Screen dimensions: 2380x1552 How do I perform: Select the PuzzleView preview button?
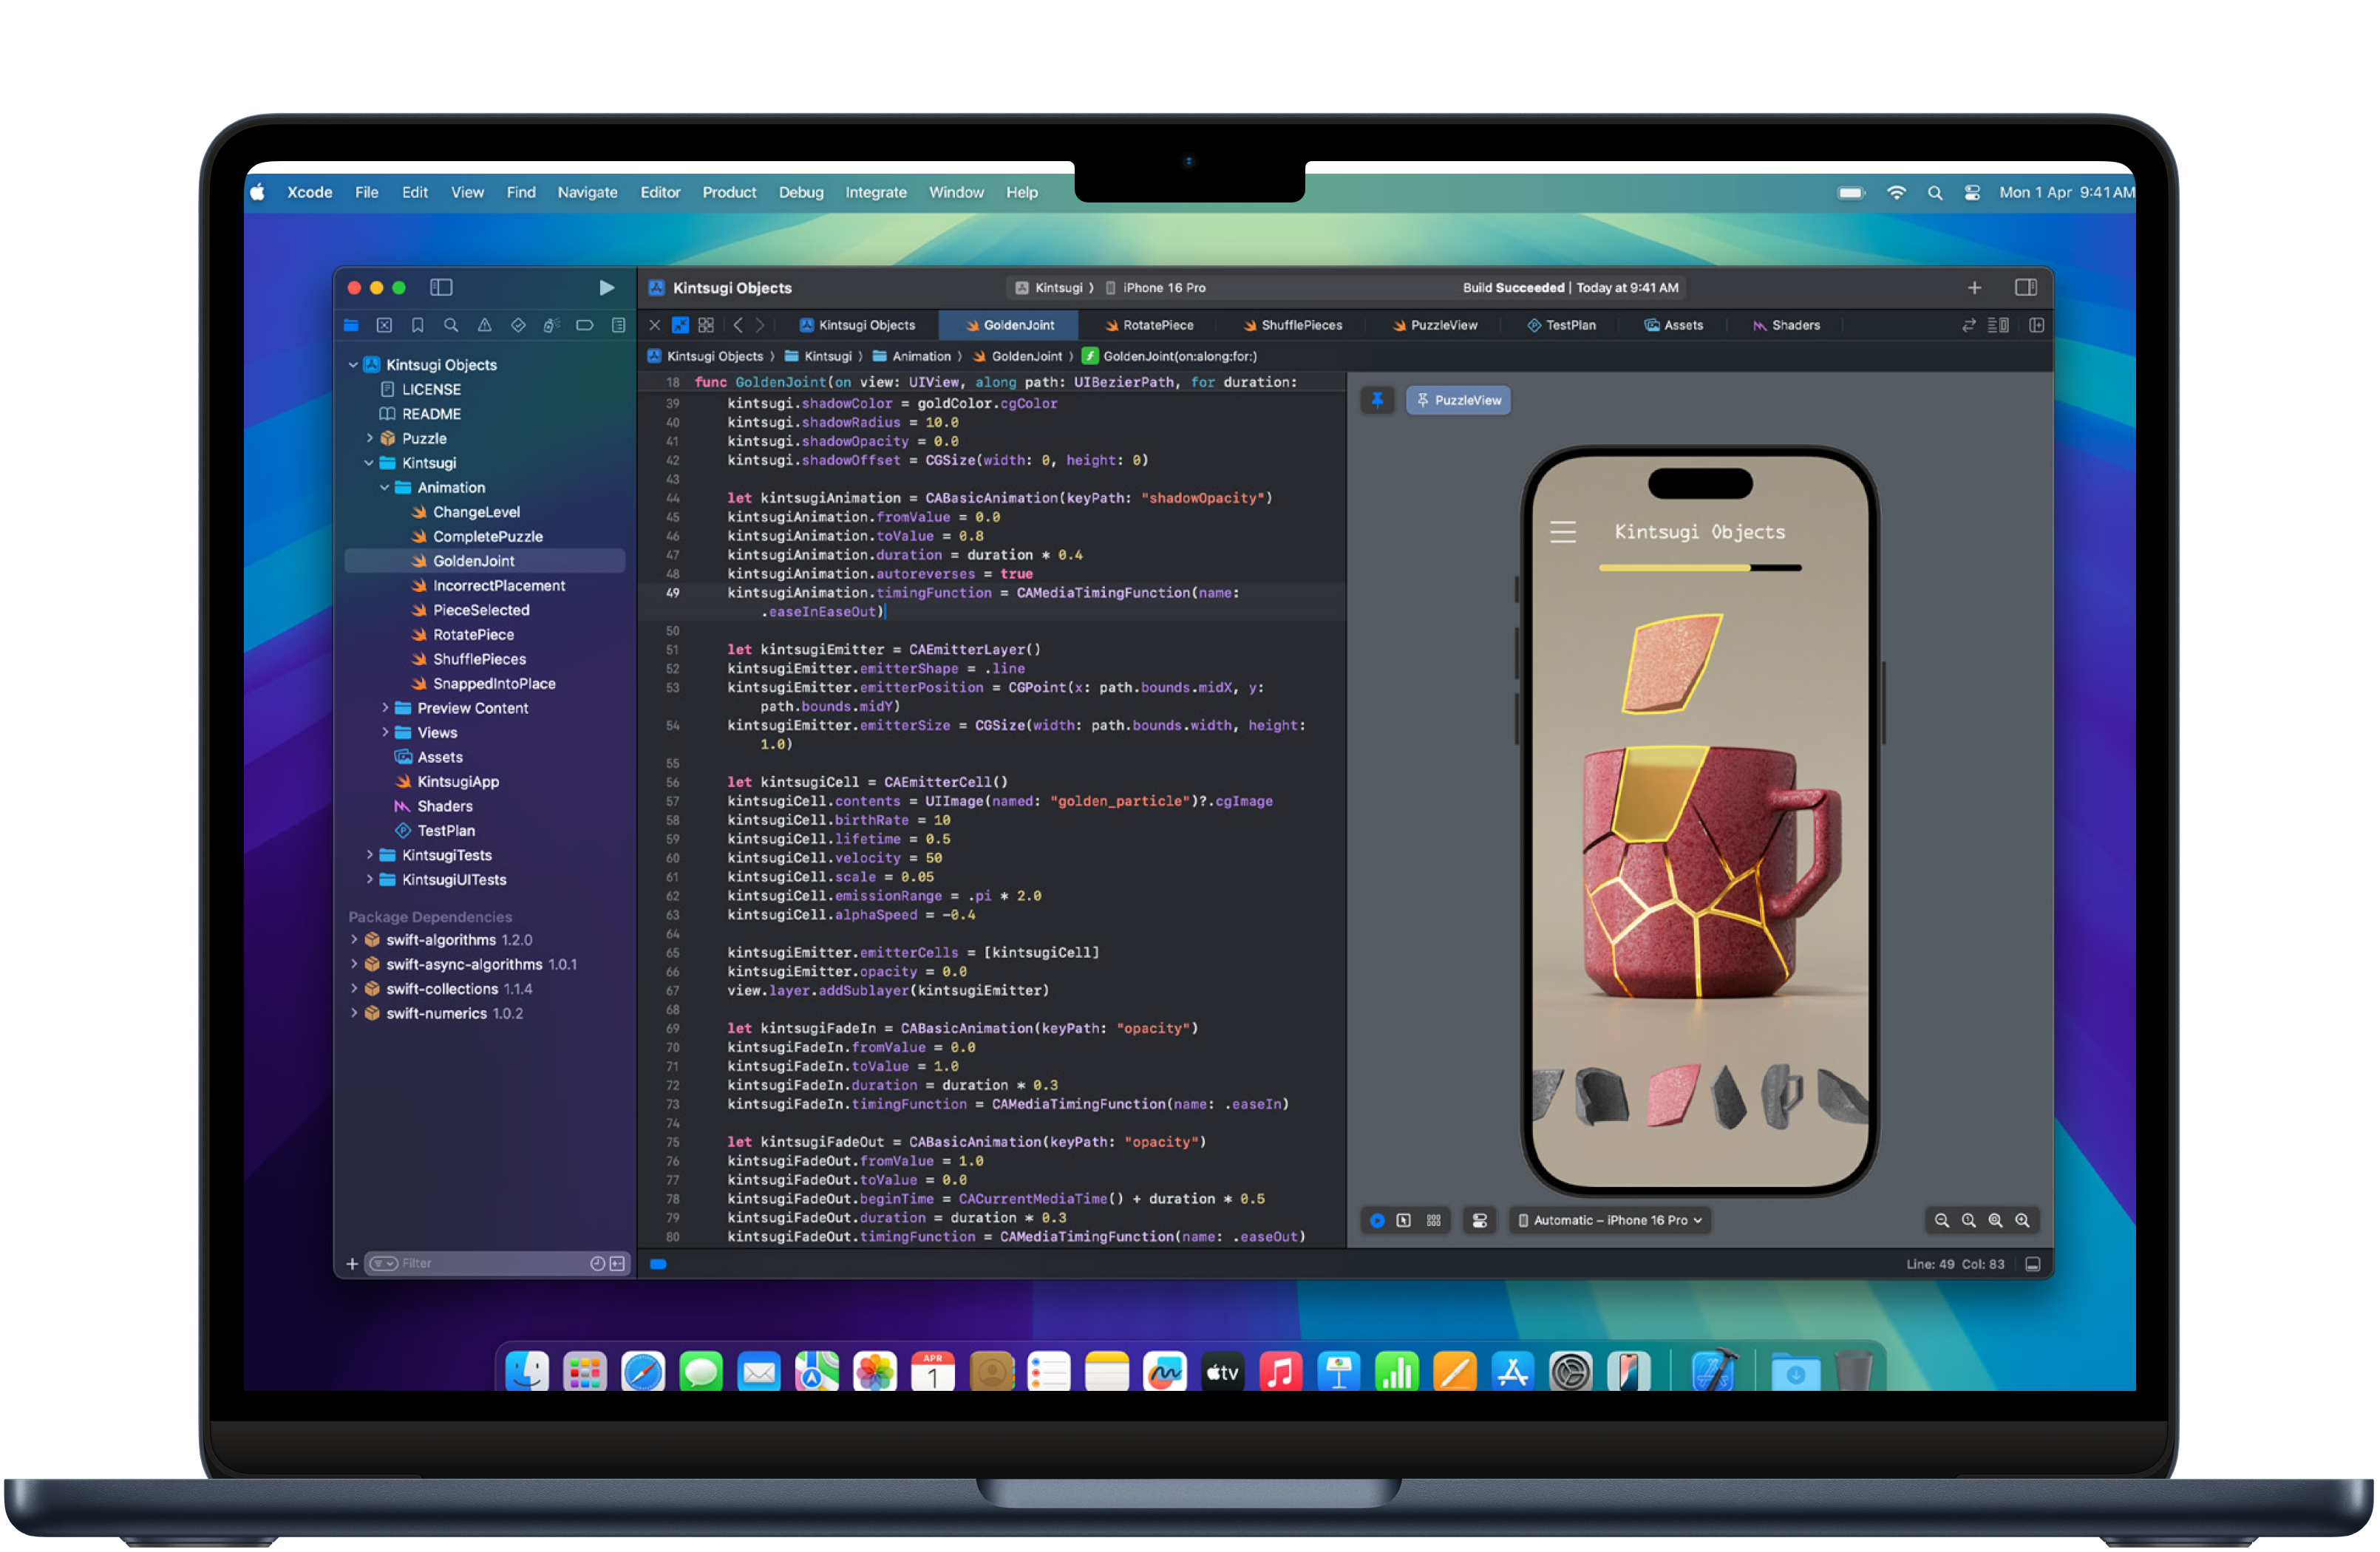click(1458, 400)
